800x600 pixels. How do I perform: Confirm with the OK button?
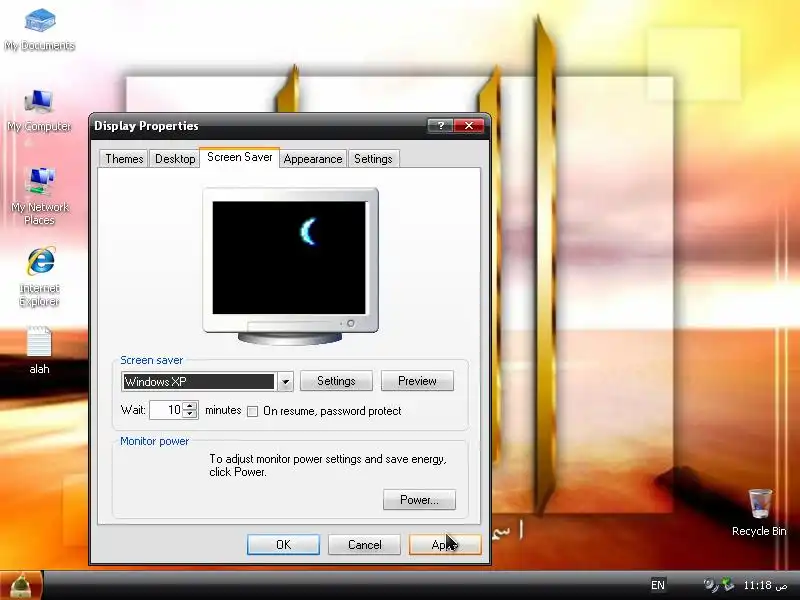coord(283,544)
